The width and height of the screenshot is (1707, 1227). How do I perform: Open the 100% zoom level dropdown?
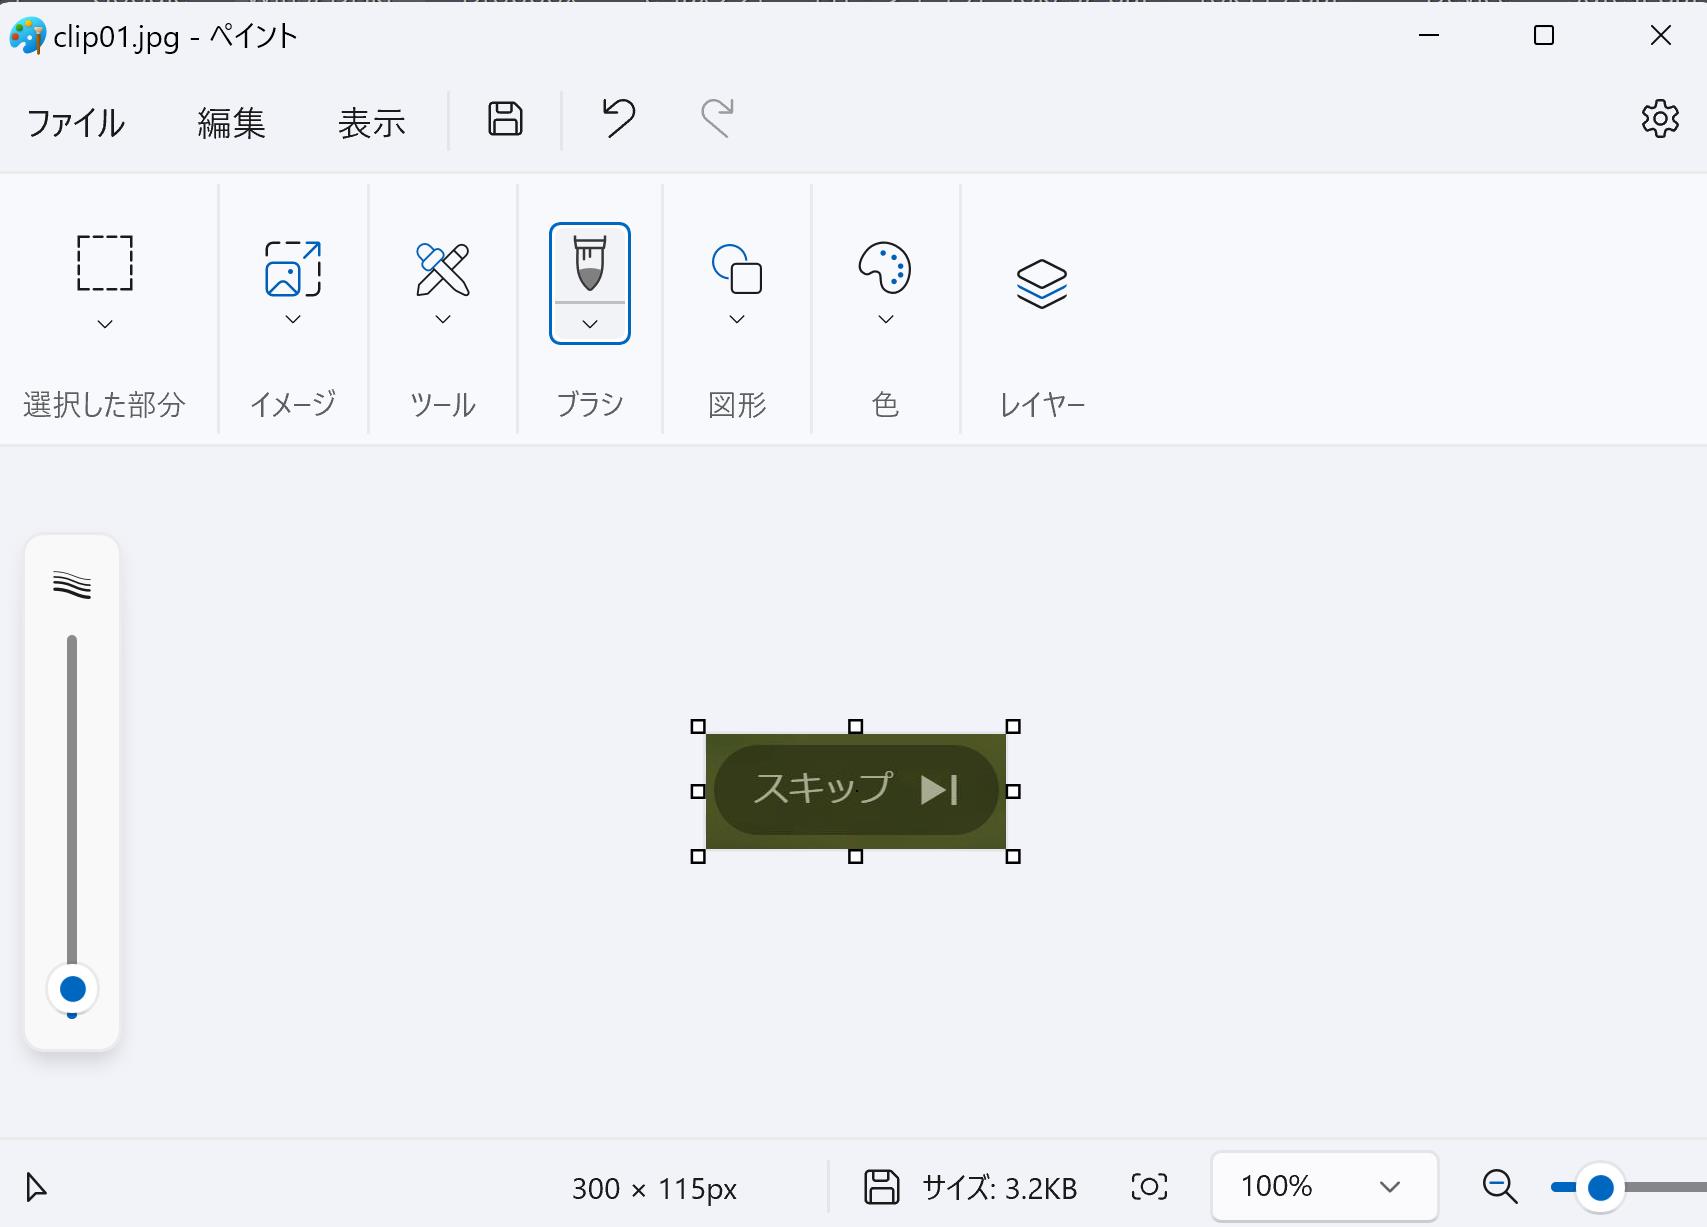(x=1323, y=1187)
